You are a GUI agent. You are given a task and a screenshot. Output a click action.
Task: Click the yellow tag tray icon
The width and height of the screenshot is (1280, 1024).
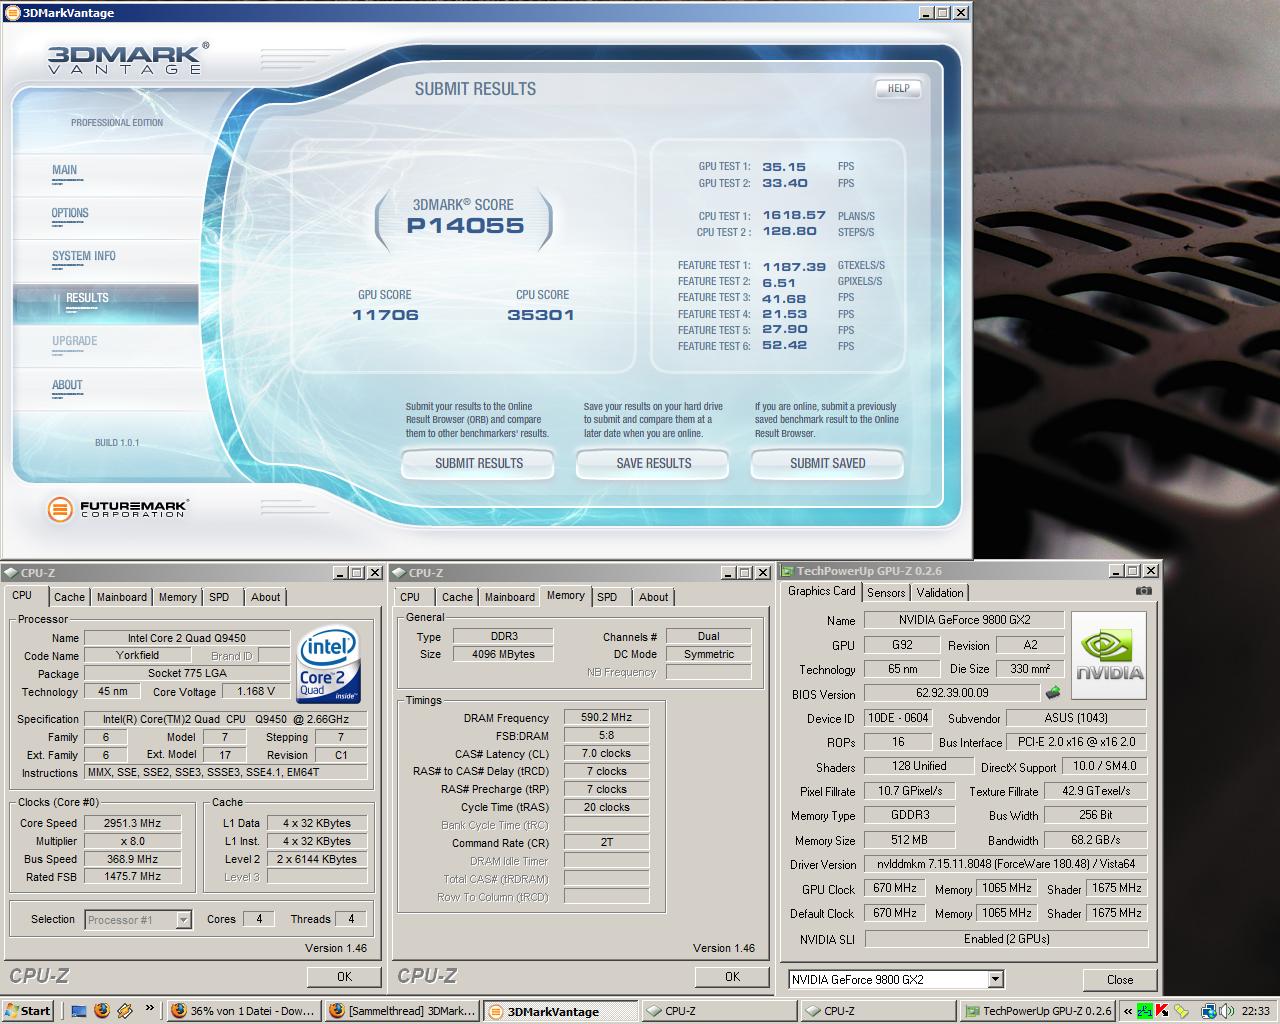[1181, 1011]
